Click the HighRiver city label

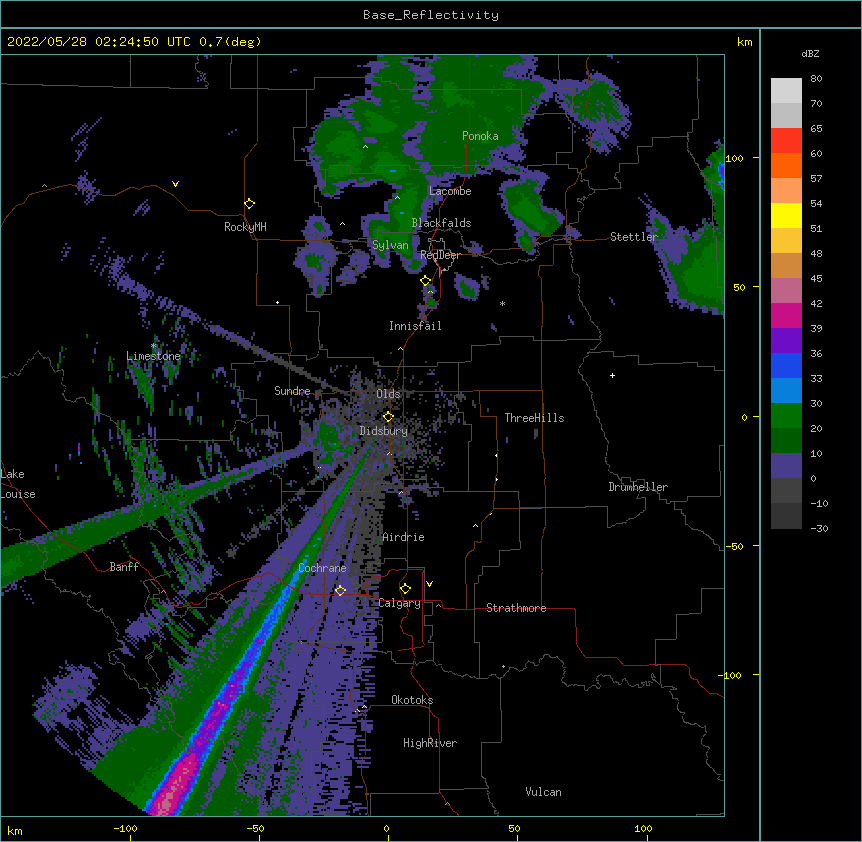[x=430, y=743]
